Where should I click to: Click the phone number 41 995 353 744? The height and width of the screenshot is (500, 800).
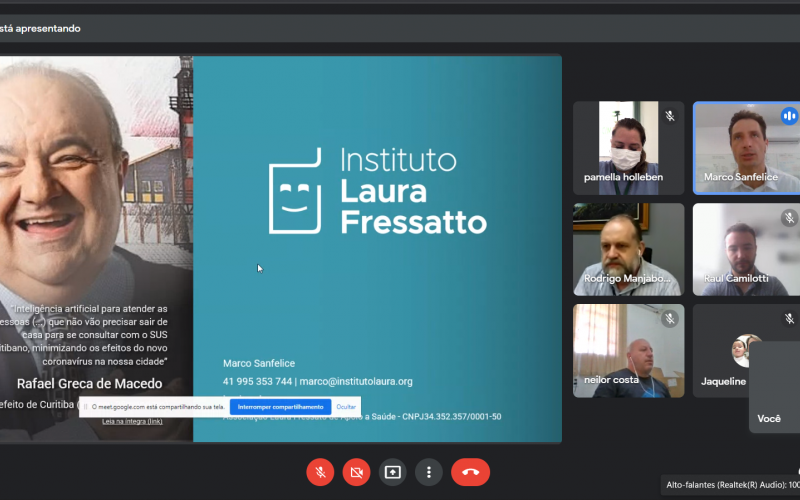coord(257,381)
